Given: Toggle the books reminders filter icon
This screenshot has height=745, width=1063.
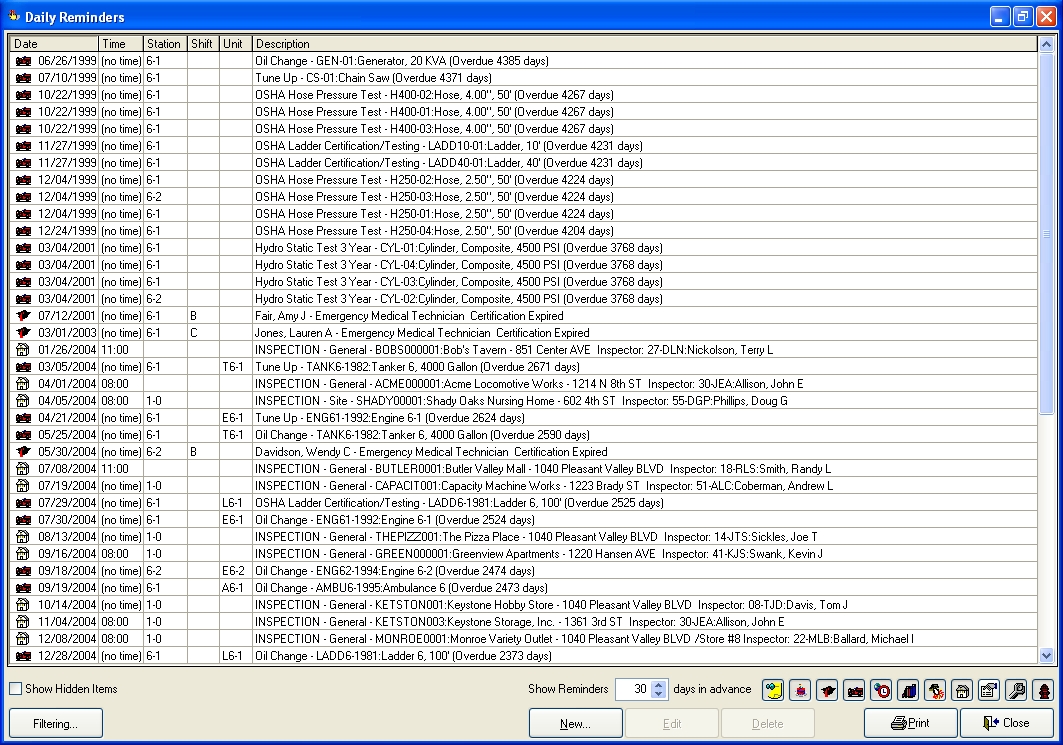Looking at the screenshot, I should coord(908,689).
